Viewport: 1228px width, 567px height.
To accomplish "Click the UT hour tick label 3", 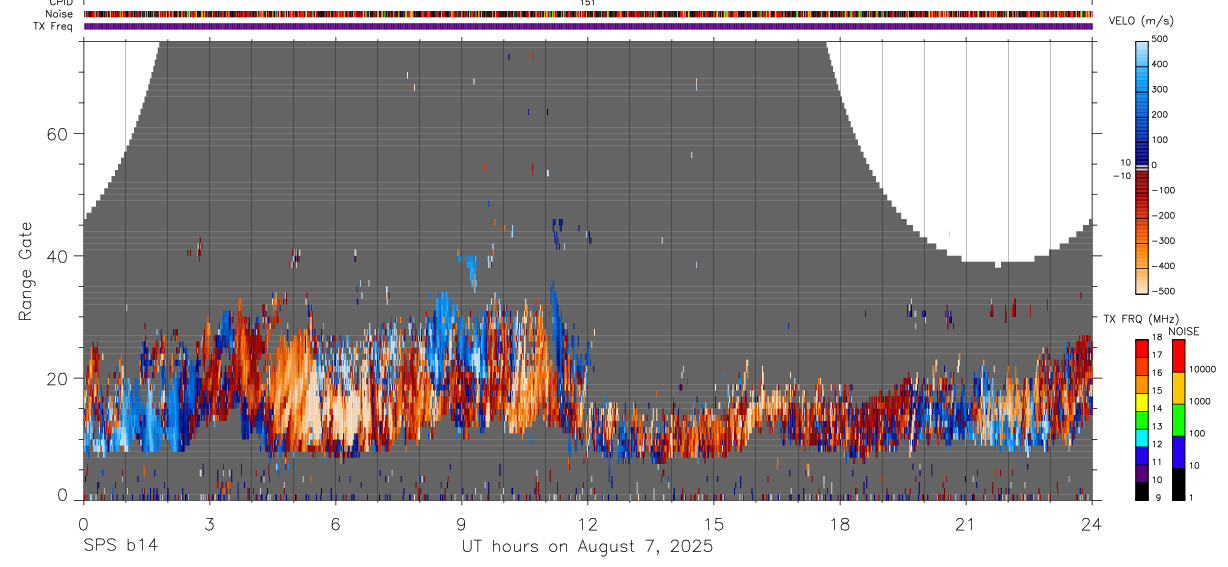I will 209,524.
